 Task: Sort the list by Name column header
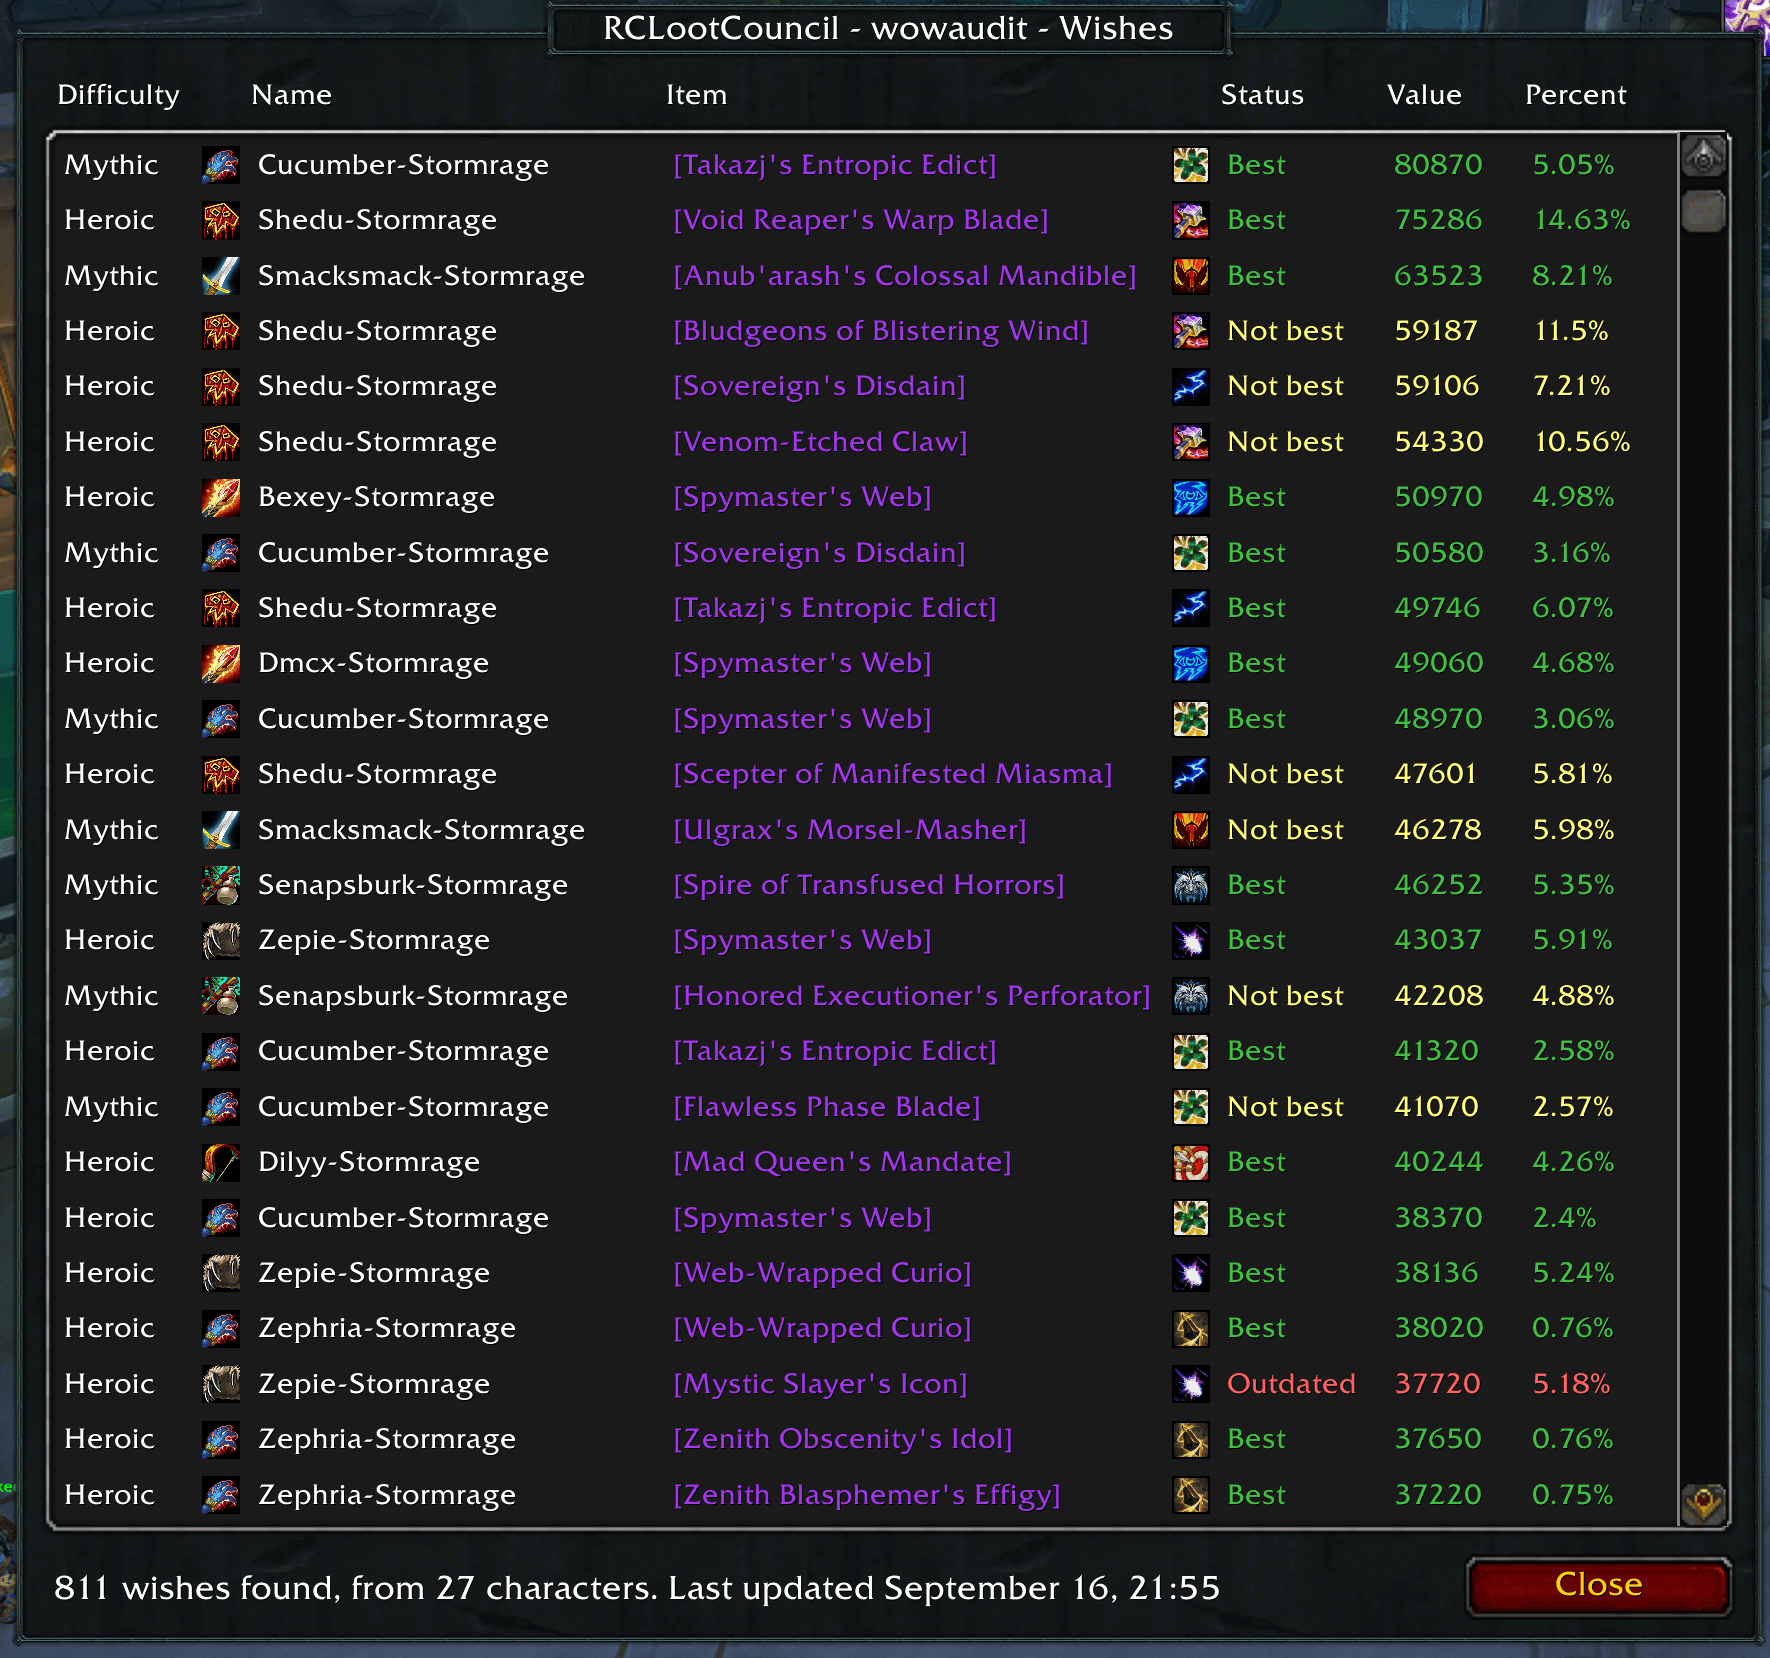tap(291, 95)
